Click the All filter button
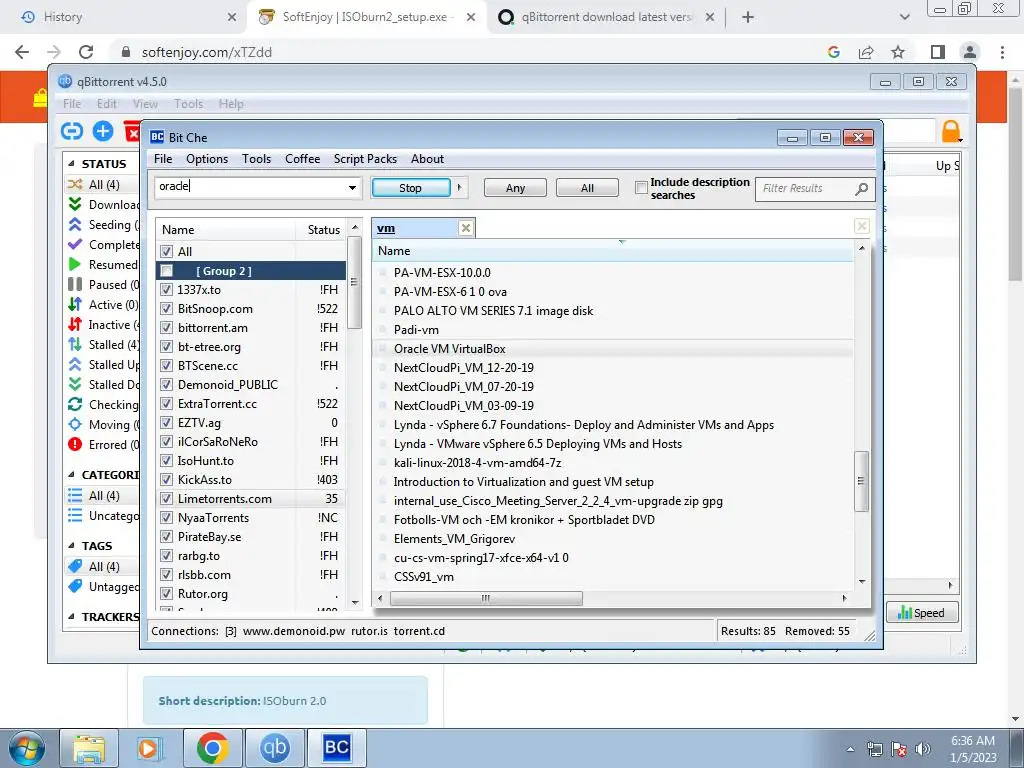This screenshot has height=768, width=1024. pos(587,187)
